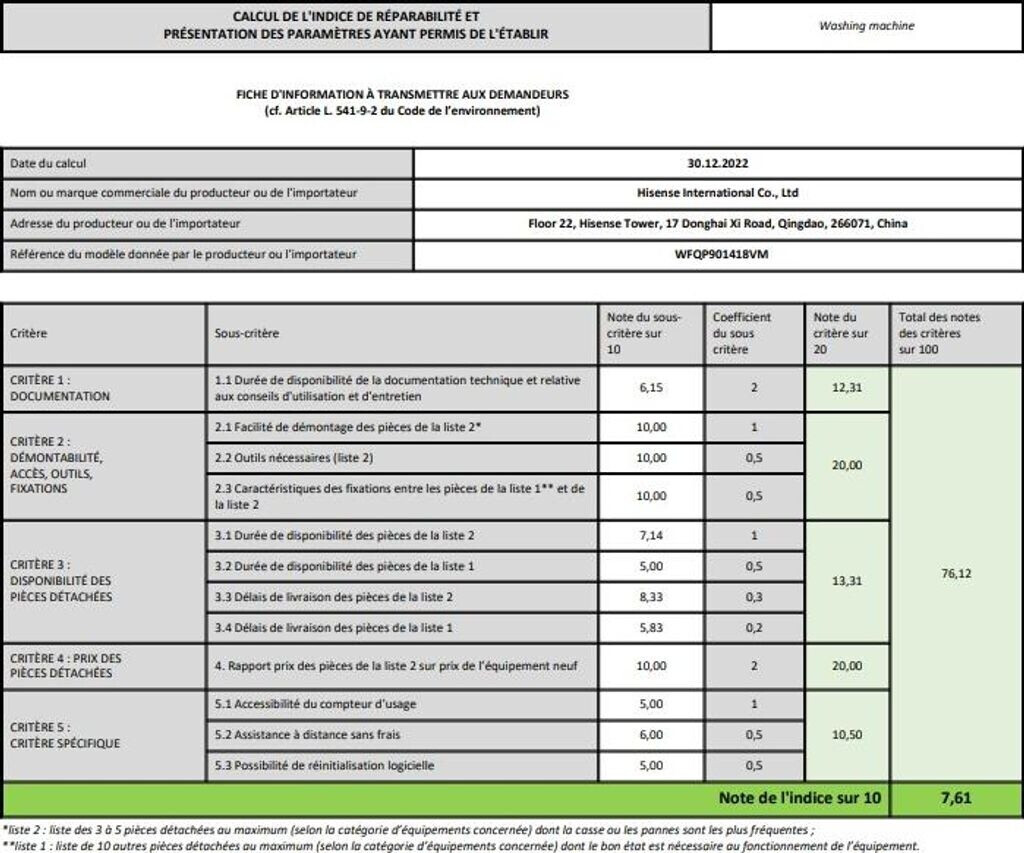
Task: Select the 8,33 delivery delay score
Action: pyautogui.click(x=651, y=597)
